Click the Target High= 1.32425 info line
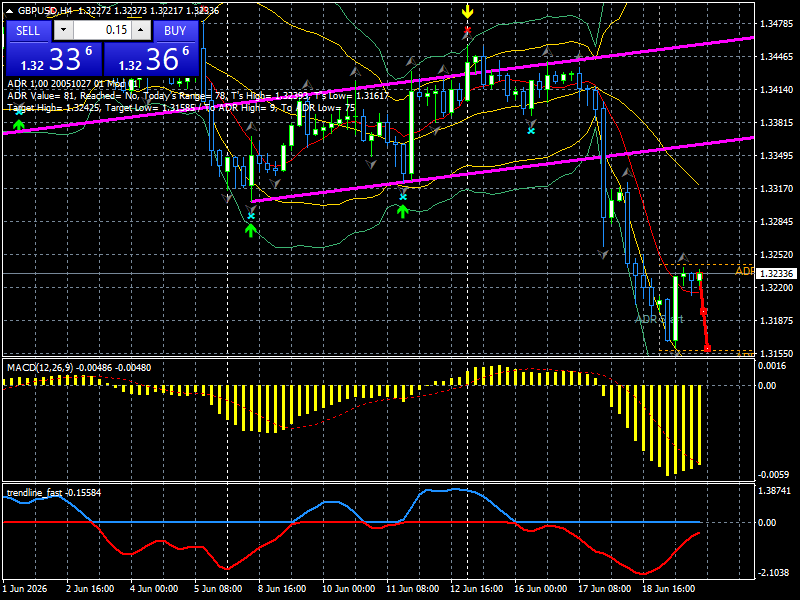The height and width of the screenshot is (600, 800). click(181, 108)
